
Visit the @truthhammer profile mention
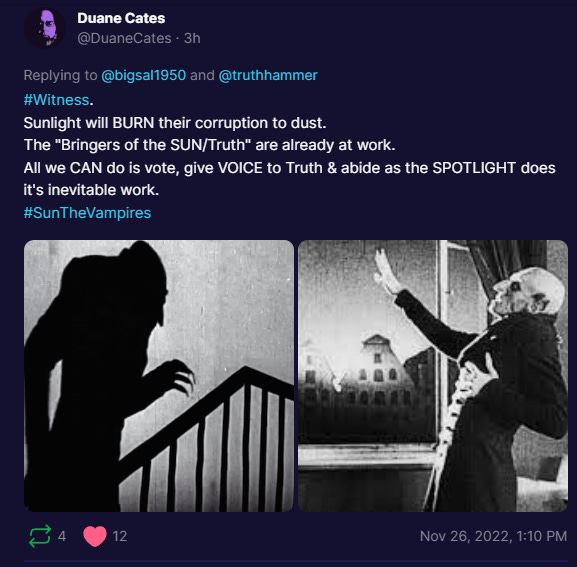coord(268,75)
